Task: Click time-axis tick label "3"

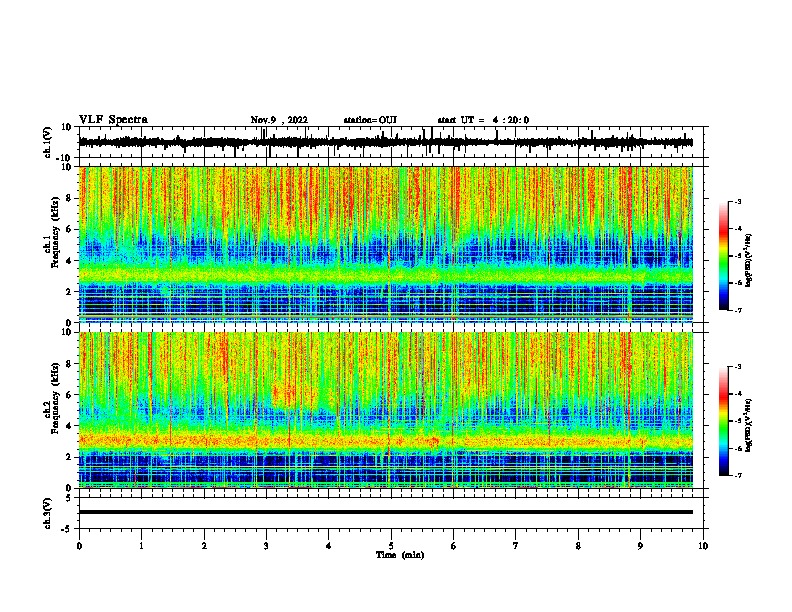Action: pyautogui.click(x=266, y=546)
